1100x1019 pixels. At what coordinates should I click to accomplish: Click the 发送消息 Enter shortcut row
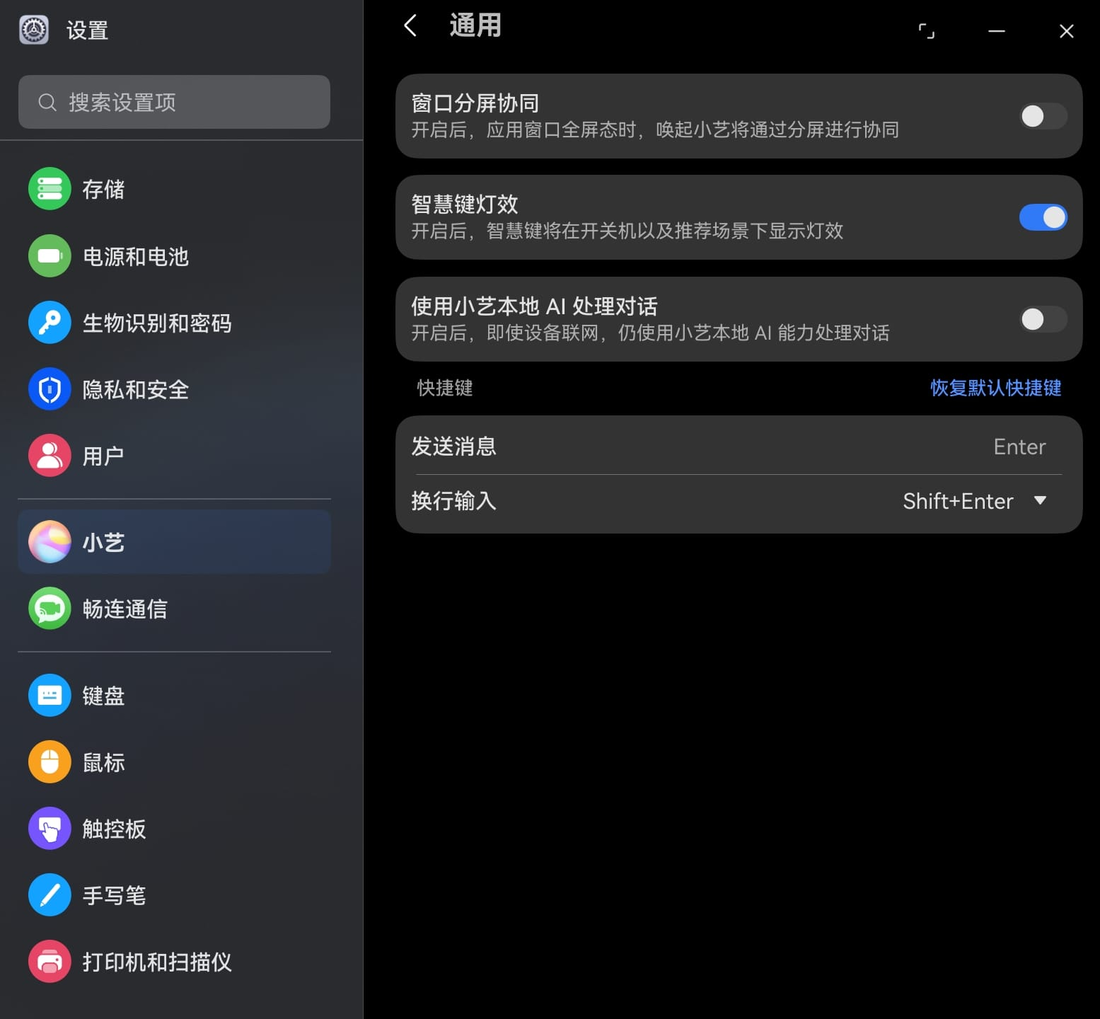[x=738, y=446]
